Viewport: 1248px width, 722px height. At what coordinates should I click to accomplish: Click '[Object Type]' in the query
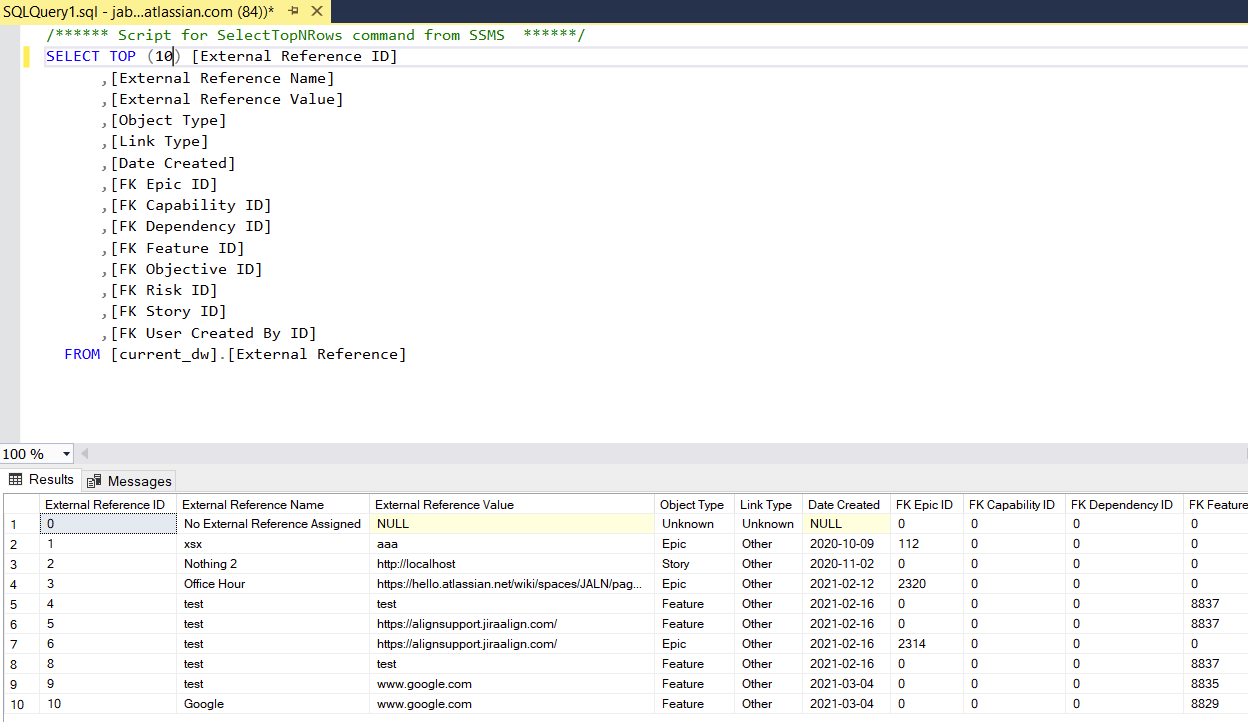(x=168, y=120)
